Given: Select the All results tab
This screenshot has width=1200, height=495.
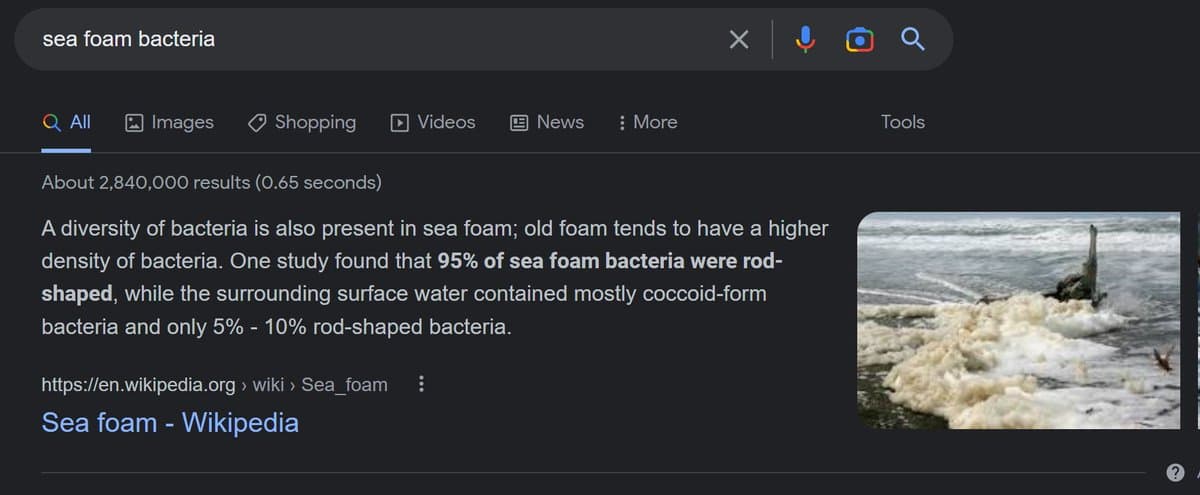Looking at the screenshot, I should point(67,122).
